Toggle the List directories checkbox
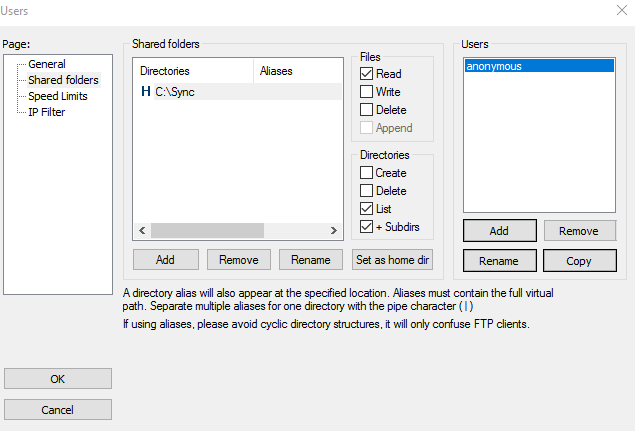Viewport: 635px width, 431px height. point(367,209)
